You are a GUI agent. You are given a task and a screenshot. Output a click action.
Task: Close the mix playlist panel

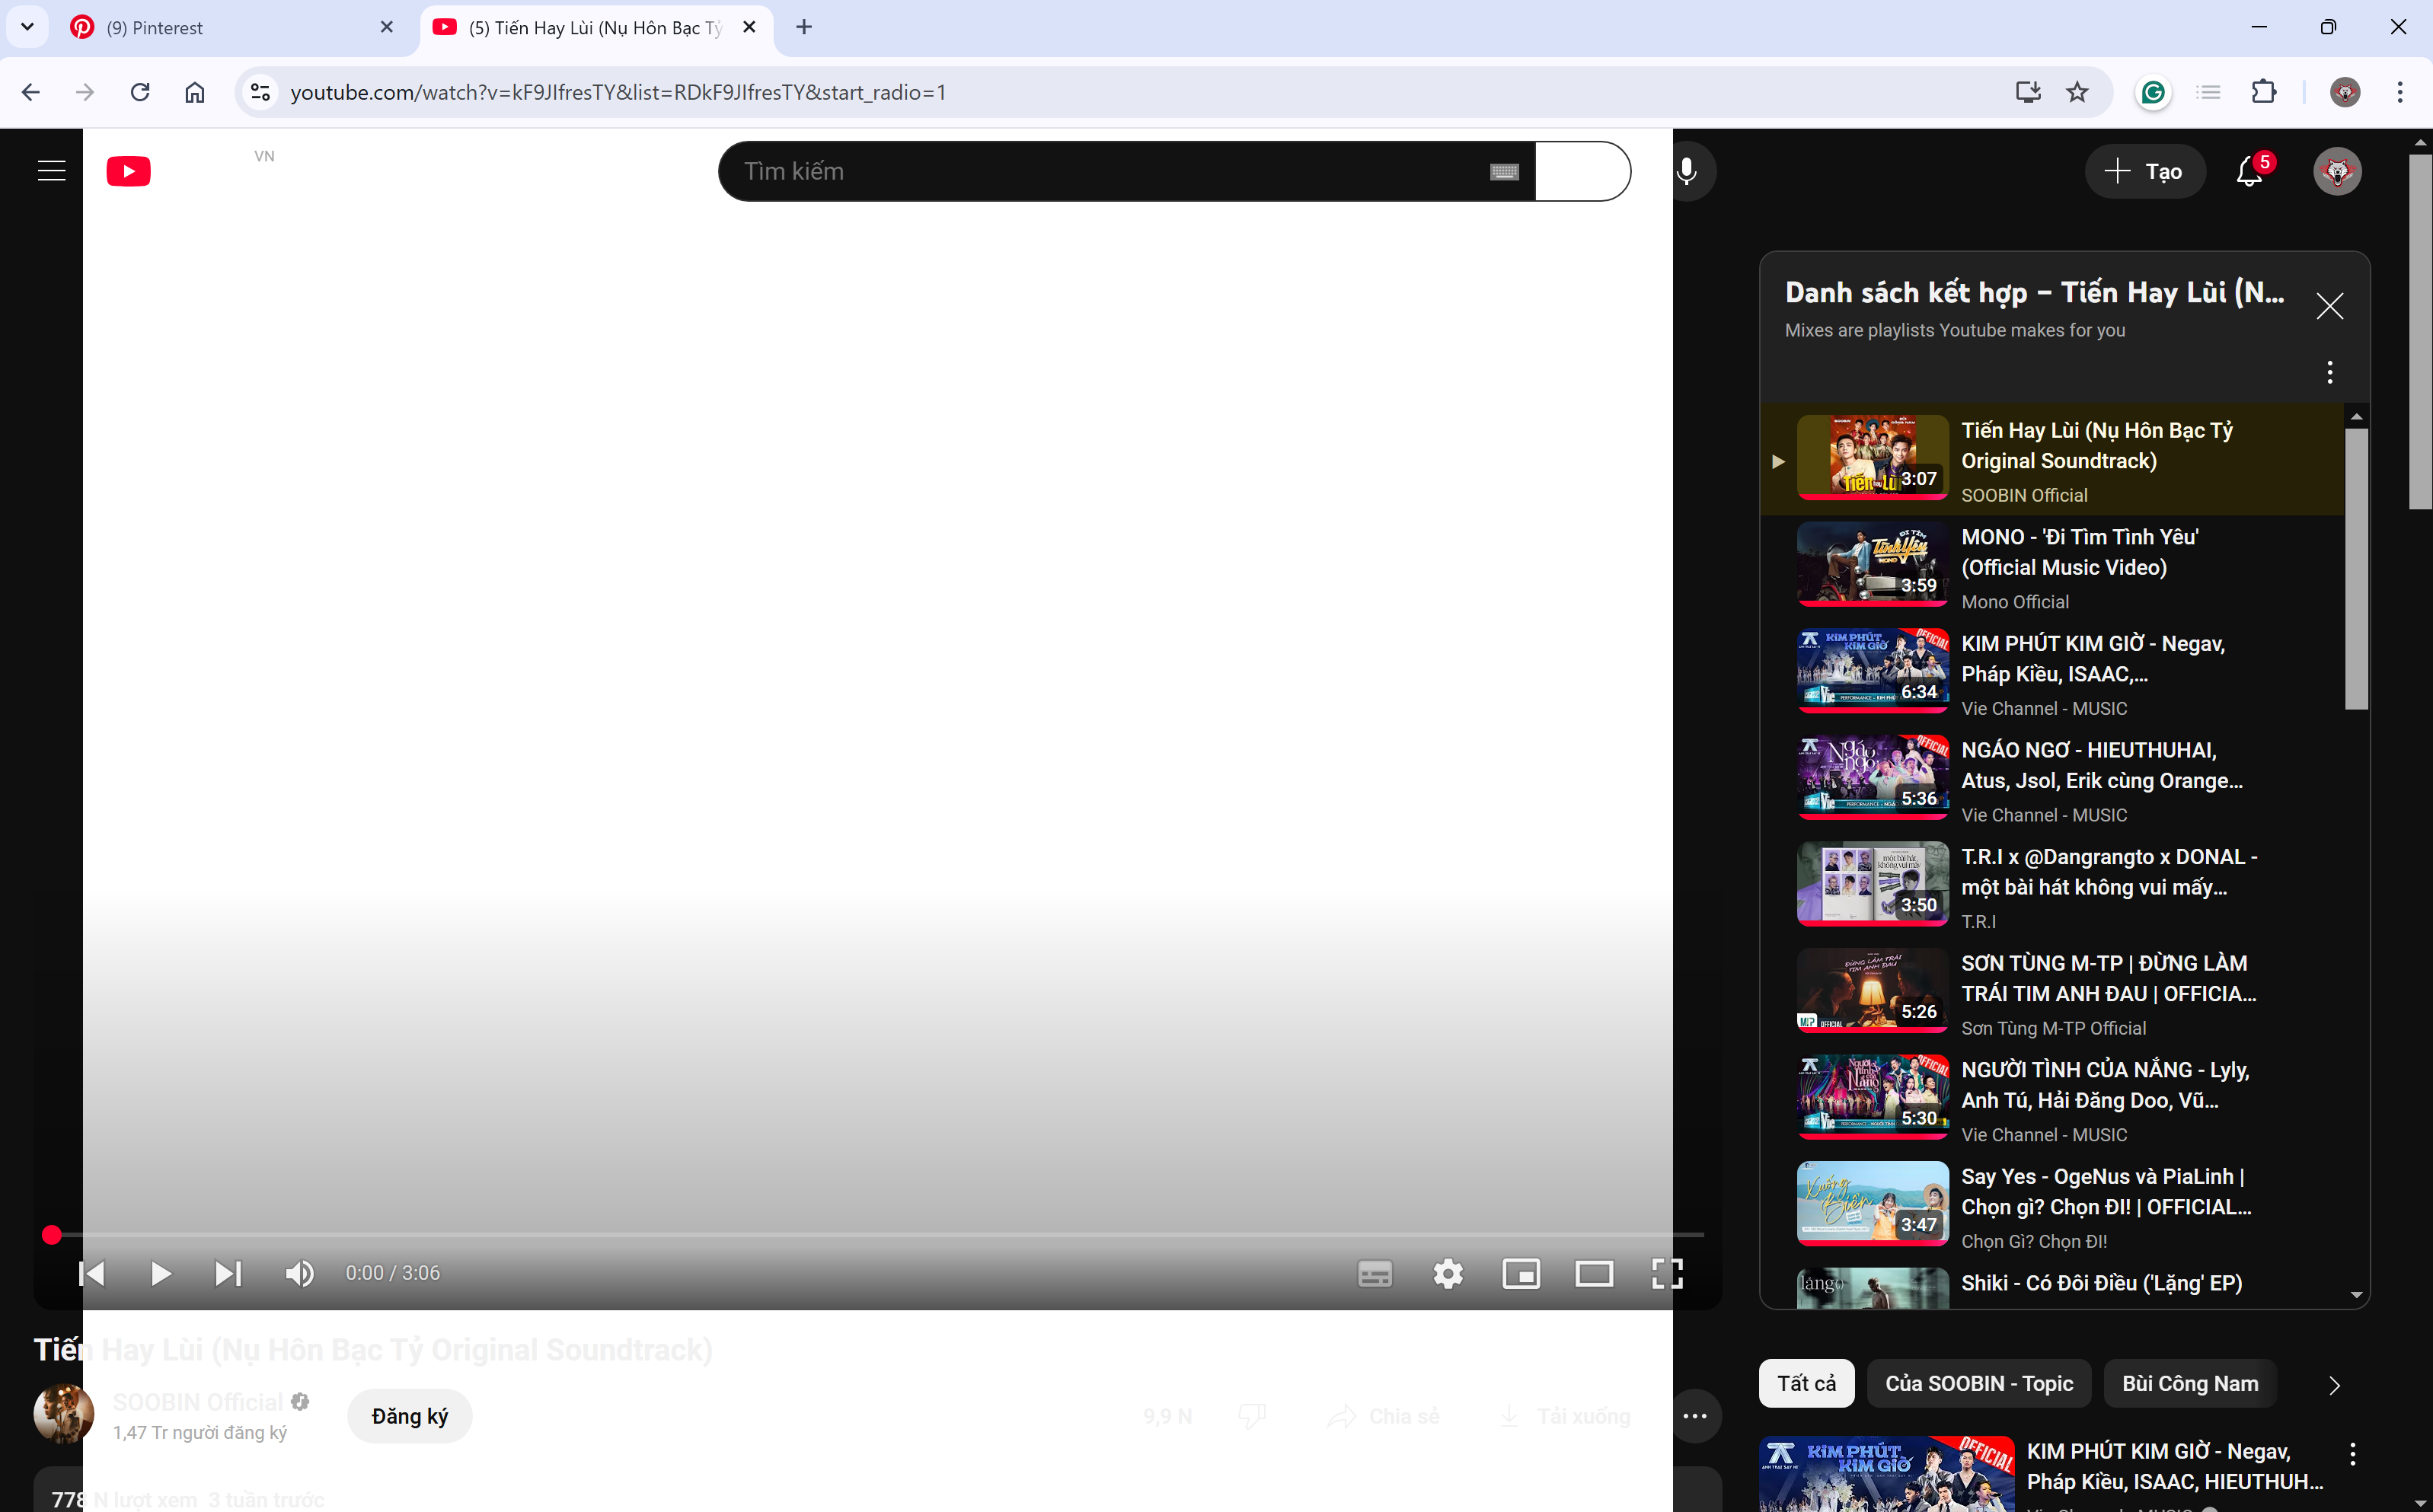pyautogui.click(x=2329, y=306)
